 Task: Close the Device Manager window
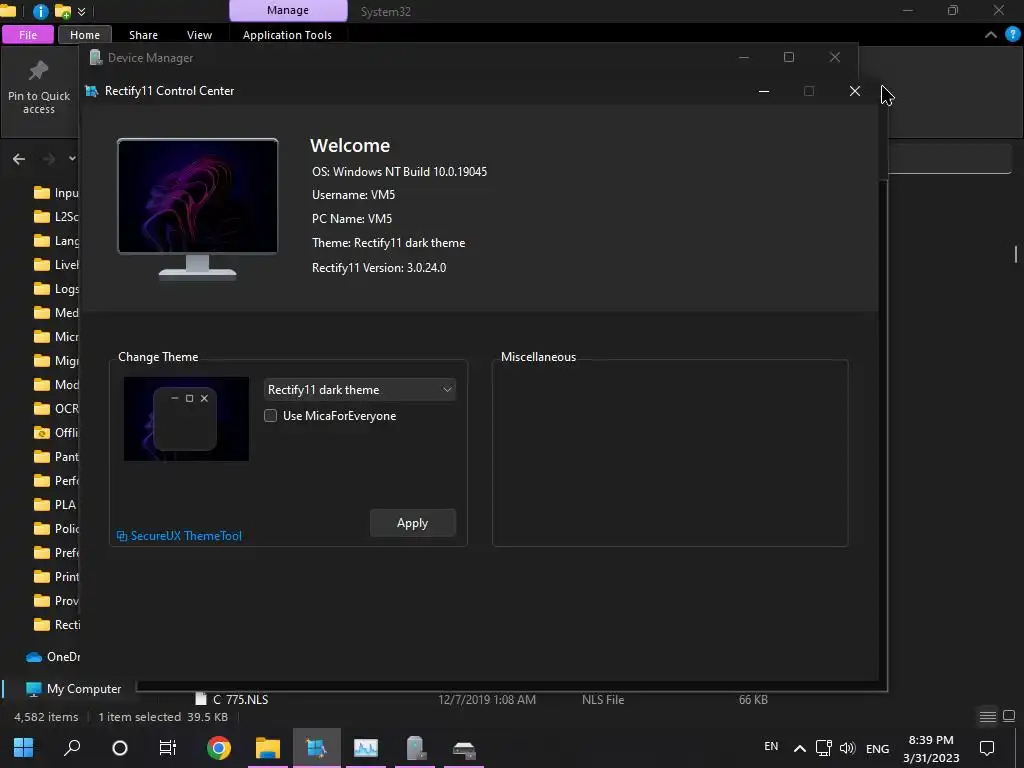click(835, 57)
